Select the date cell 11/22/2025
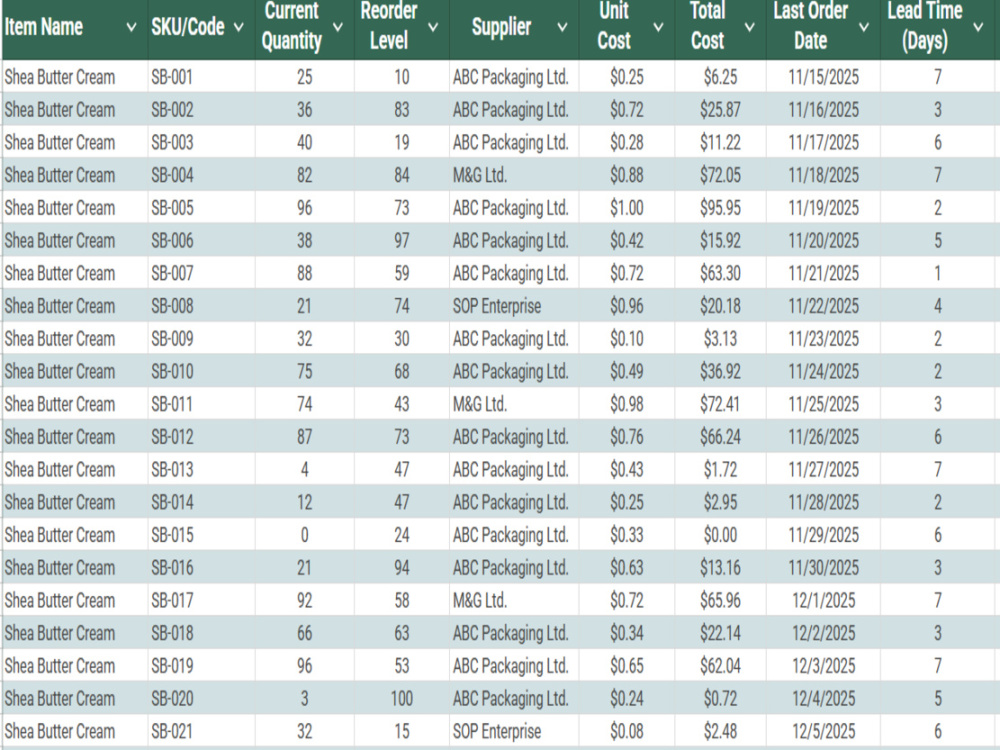 coord(823,306)
